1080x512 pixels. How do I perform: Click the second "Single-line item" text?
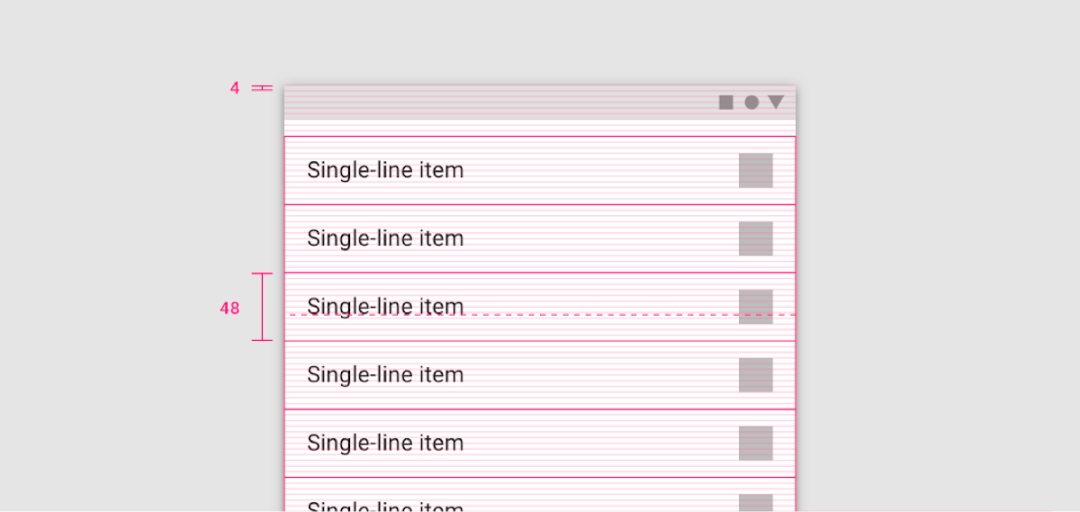(x=385, y=238)
